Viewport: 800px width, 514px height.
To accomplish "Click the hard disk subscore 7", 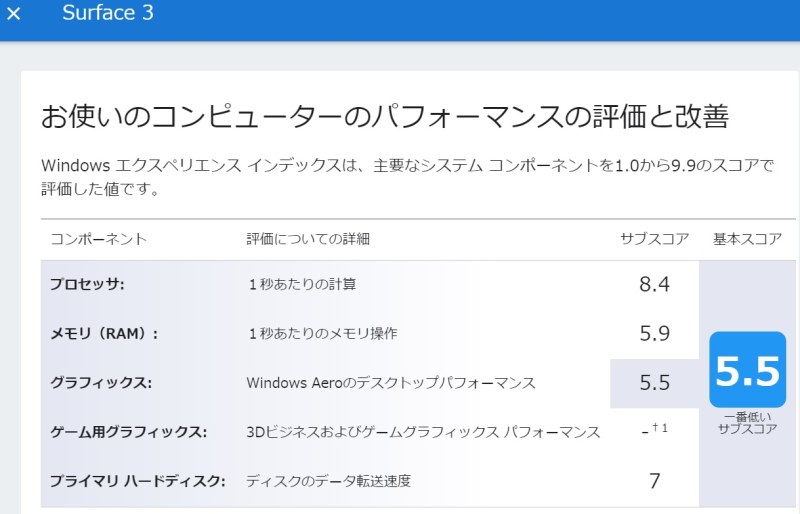I will click(x=655, y=481).
